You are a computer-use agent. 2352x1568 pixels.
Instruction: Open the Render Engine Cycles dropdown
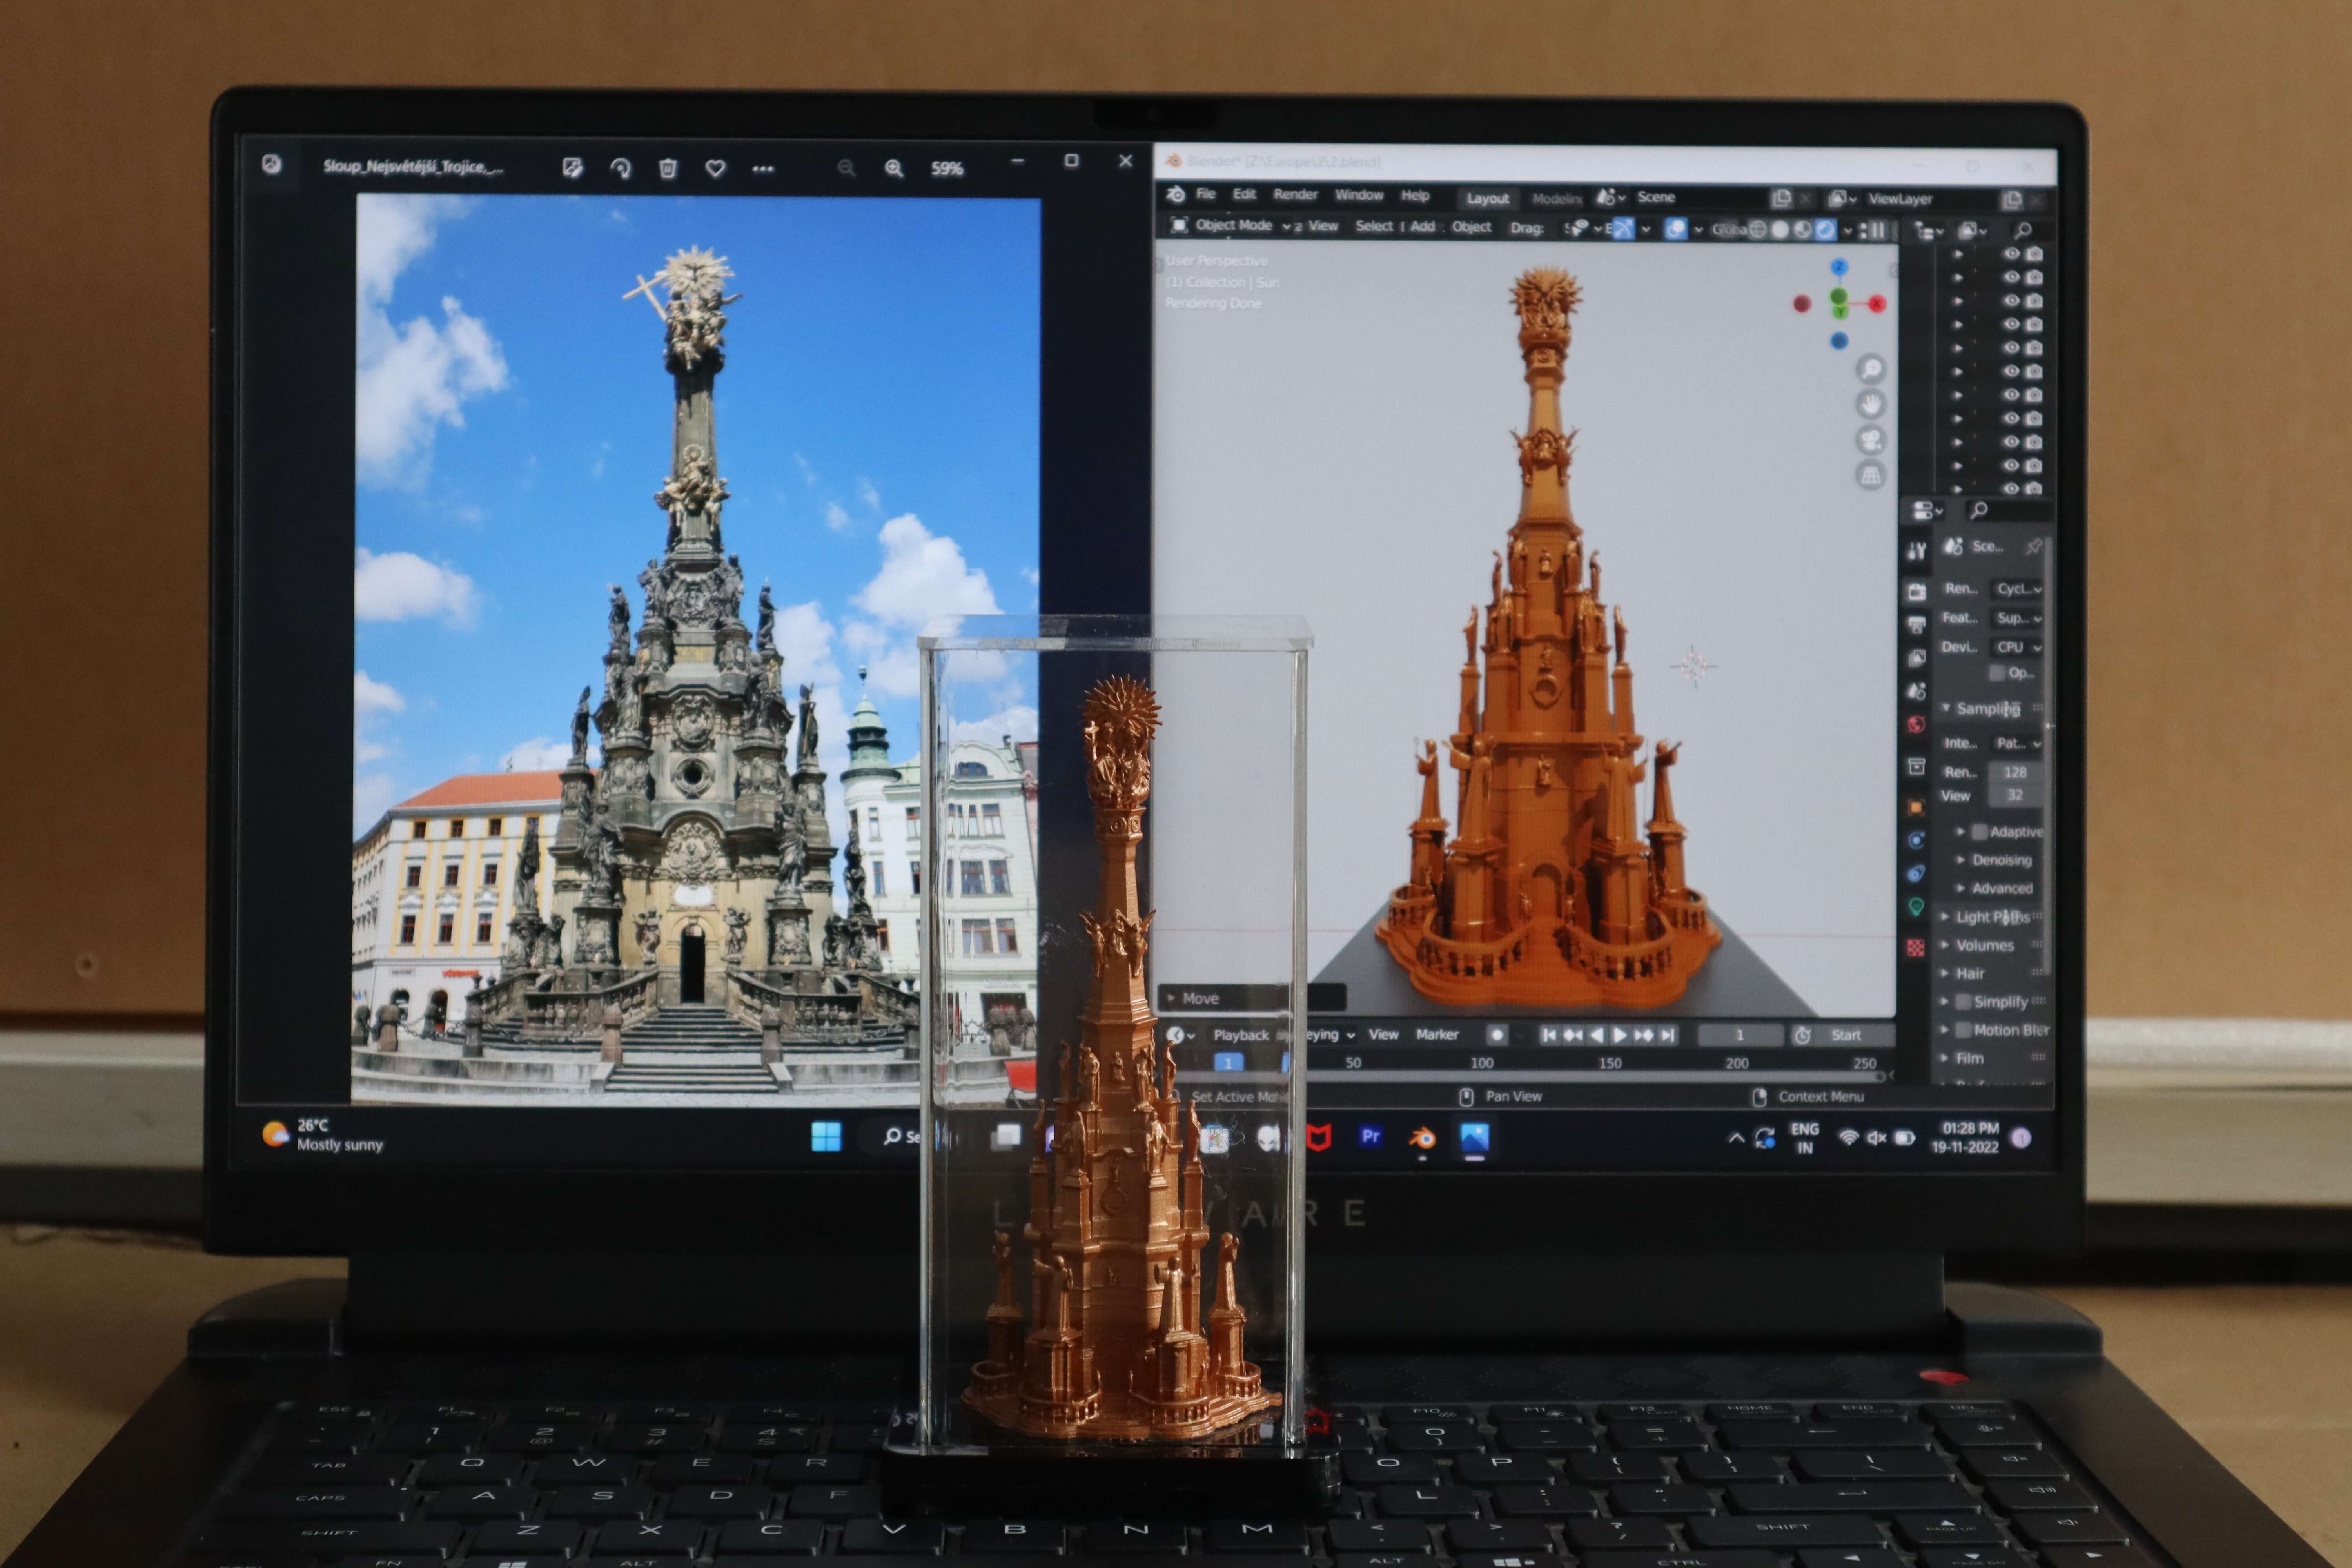click(2018, 589)
